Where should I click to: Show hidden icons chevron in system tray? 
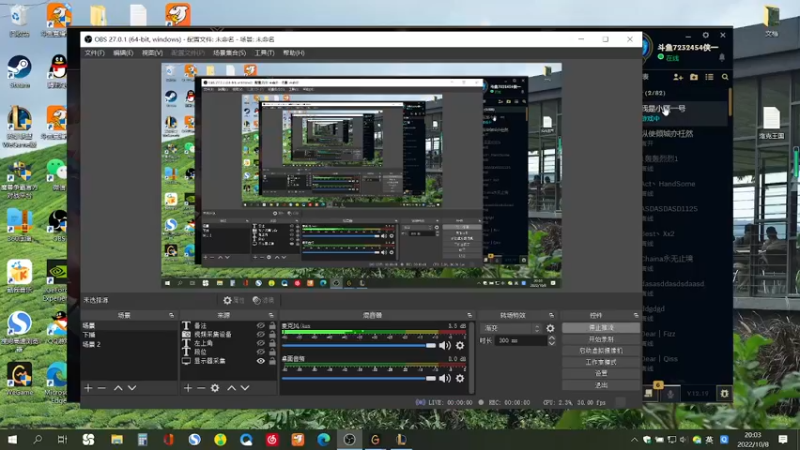pos(634,440)
